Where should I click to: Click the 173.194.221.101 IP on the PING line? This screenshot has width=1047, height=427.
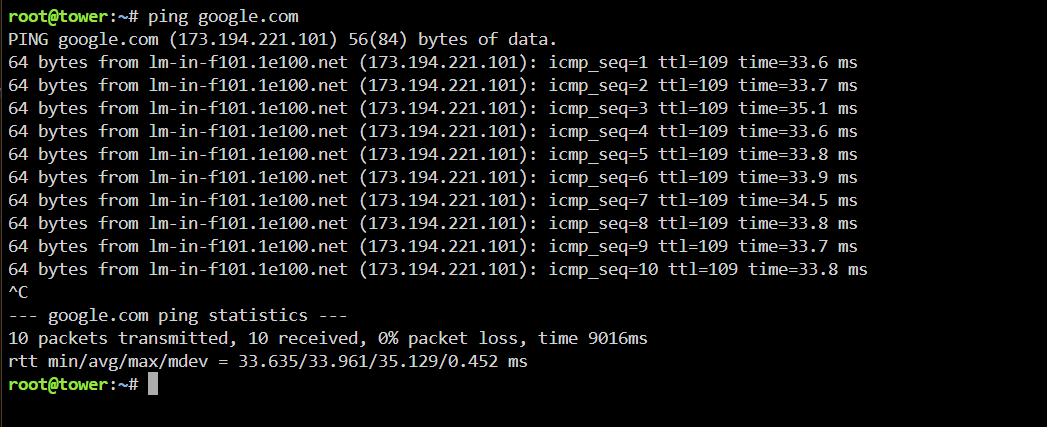[253, 39]
